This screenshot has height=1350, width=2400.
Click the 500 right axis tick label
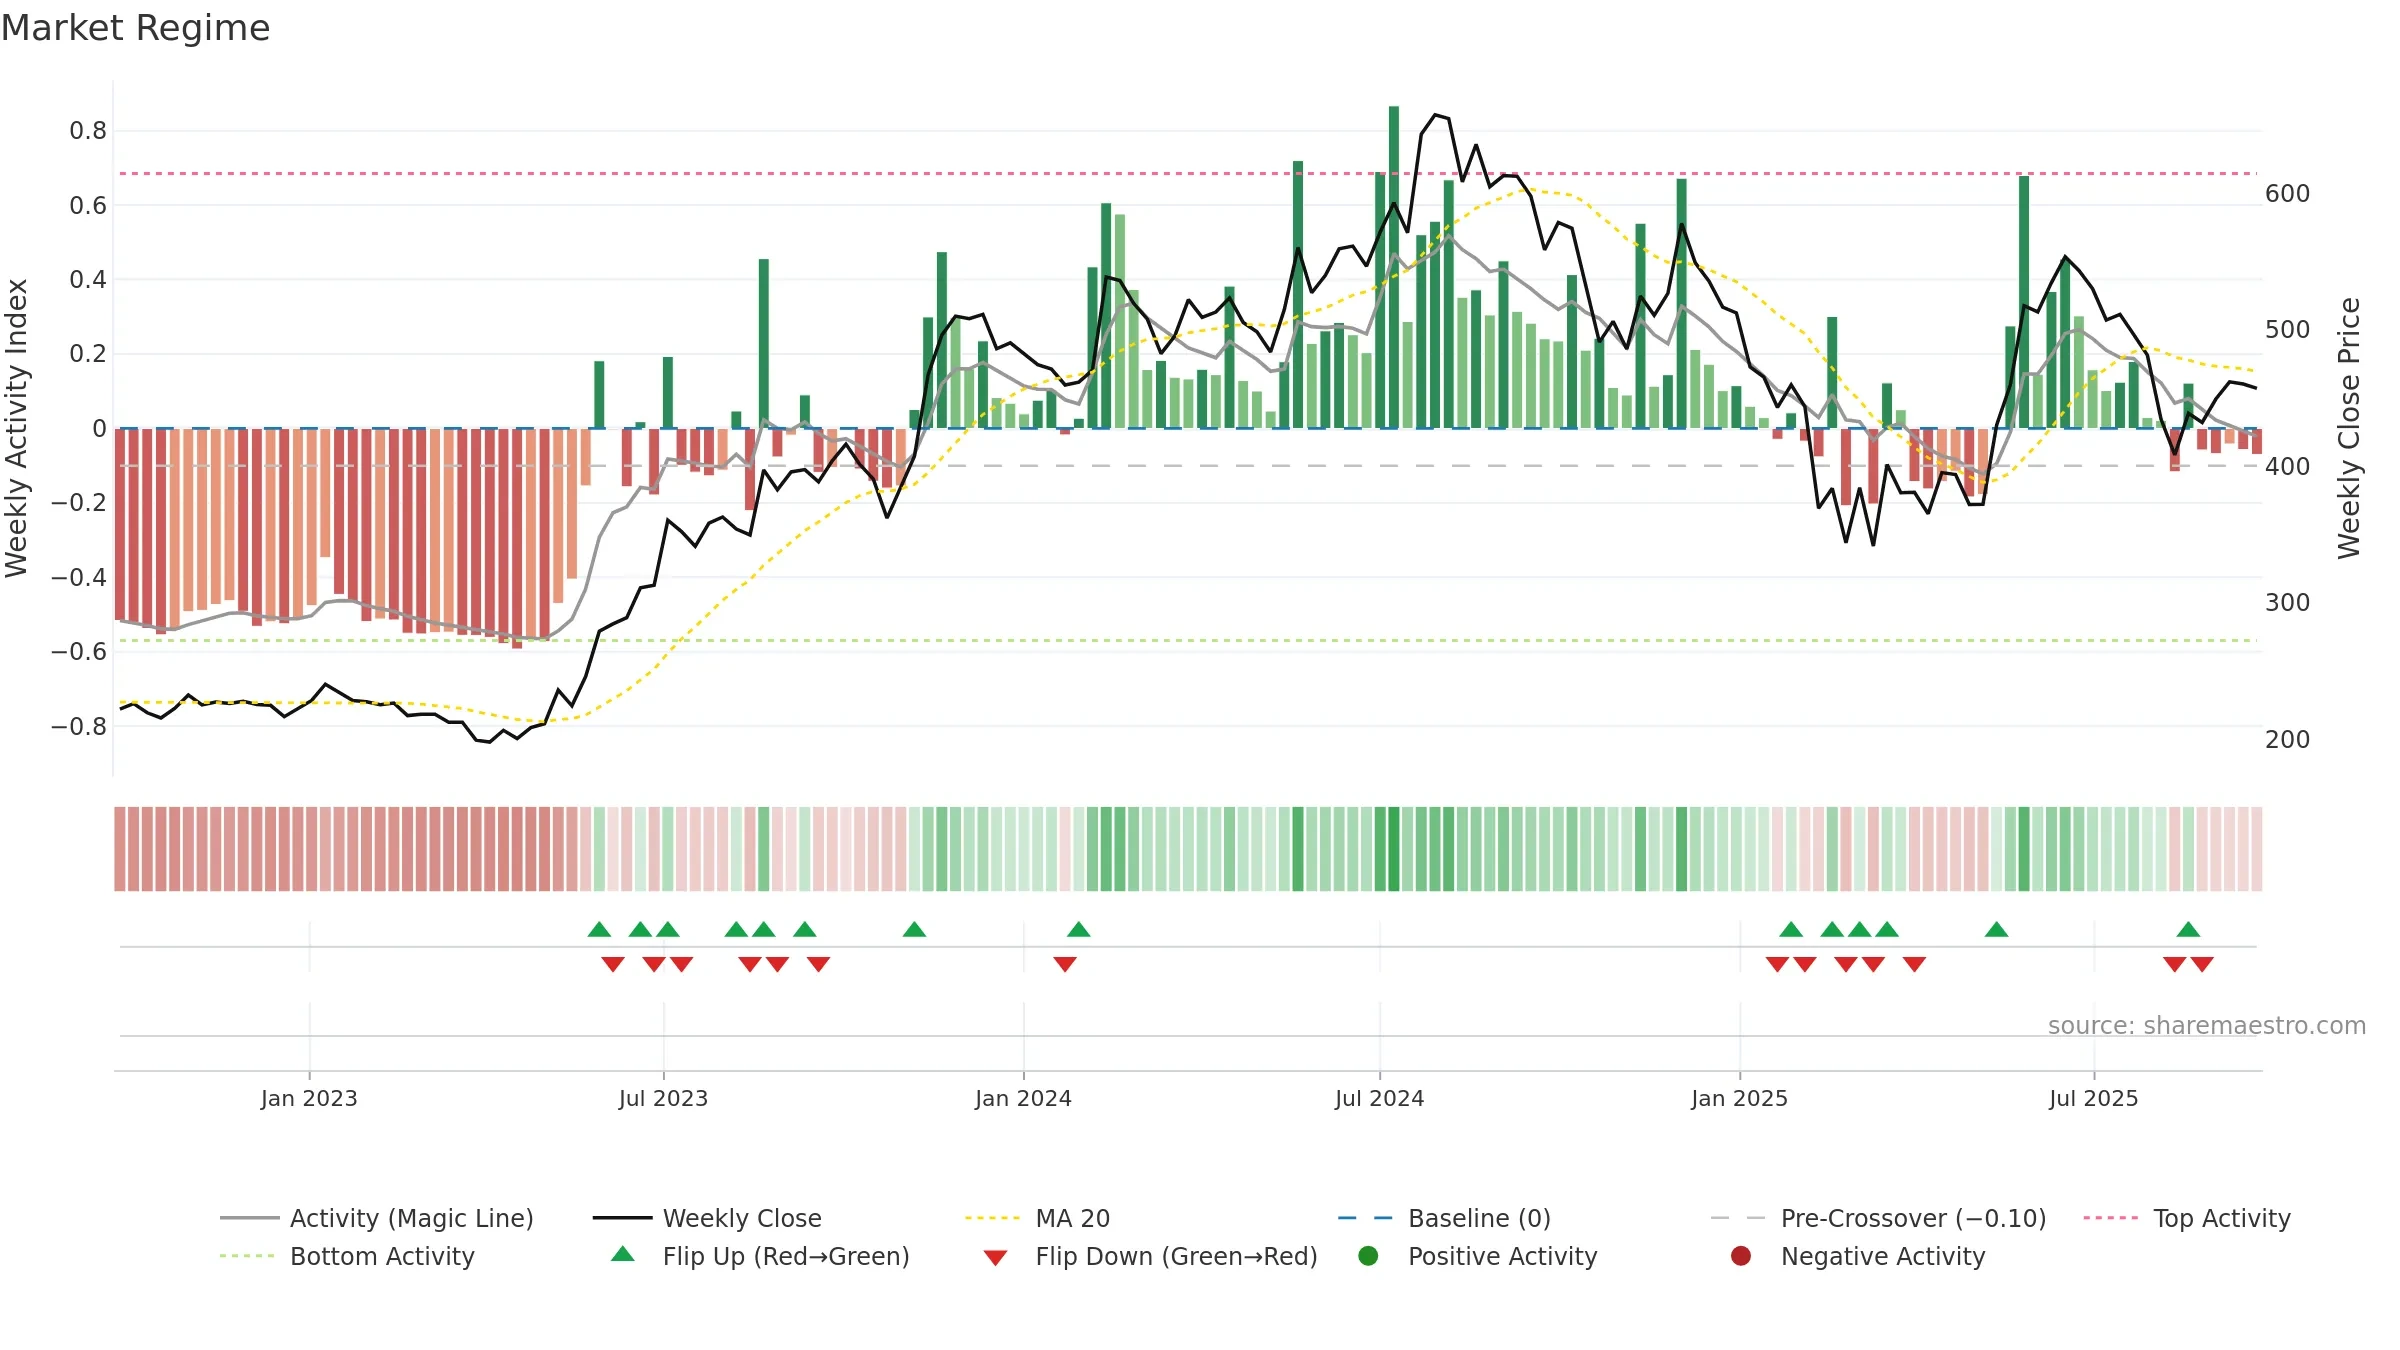click(x=2287, y=330)
